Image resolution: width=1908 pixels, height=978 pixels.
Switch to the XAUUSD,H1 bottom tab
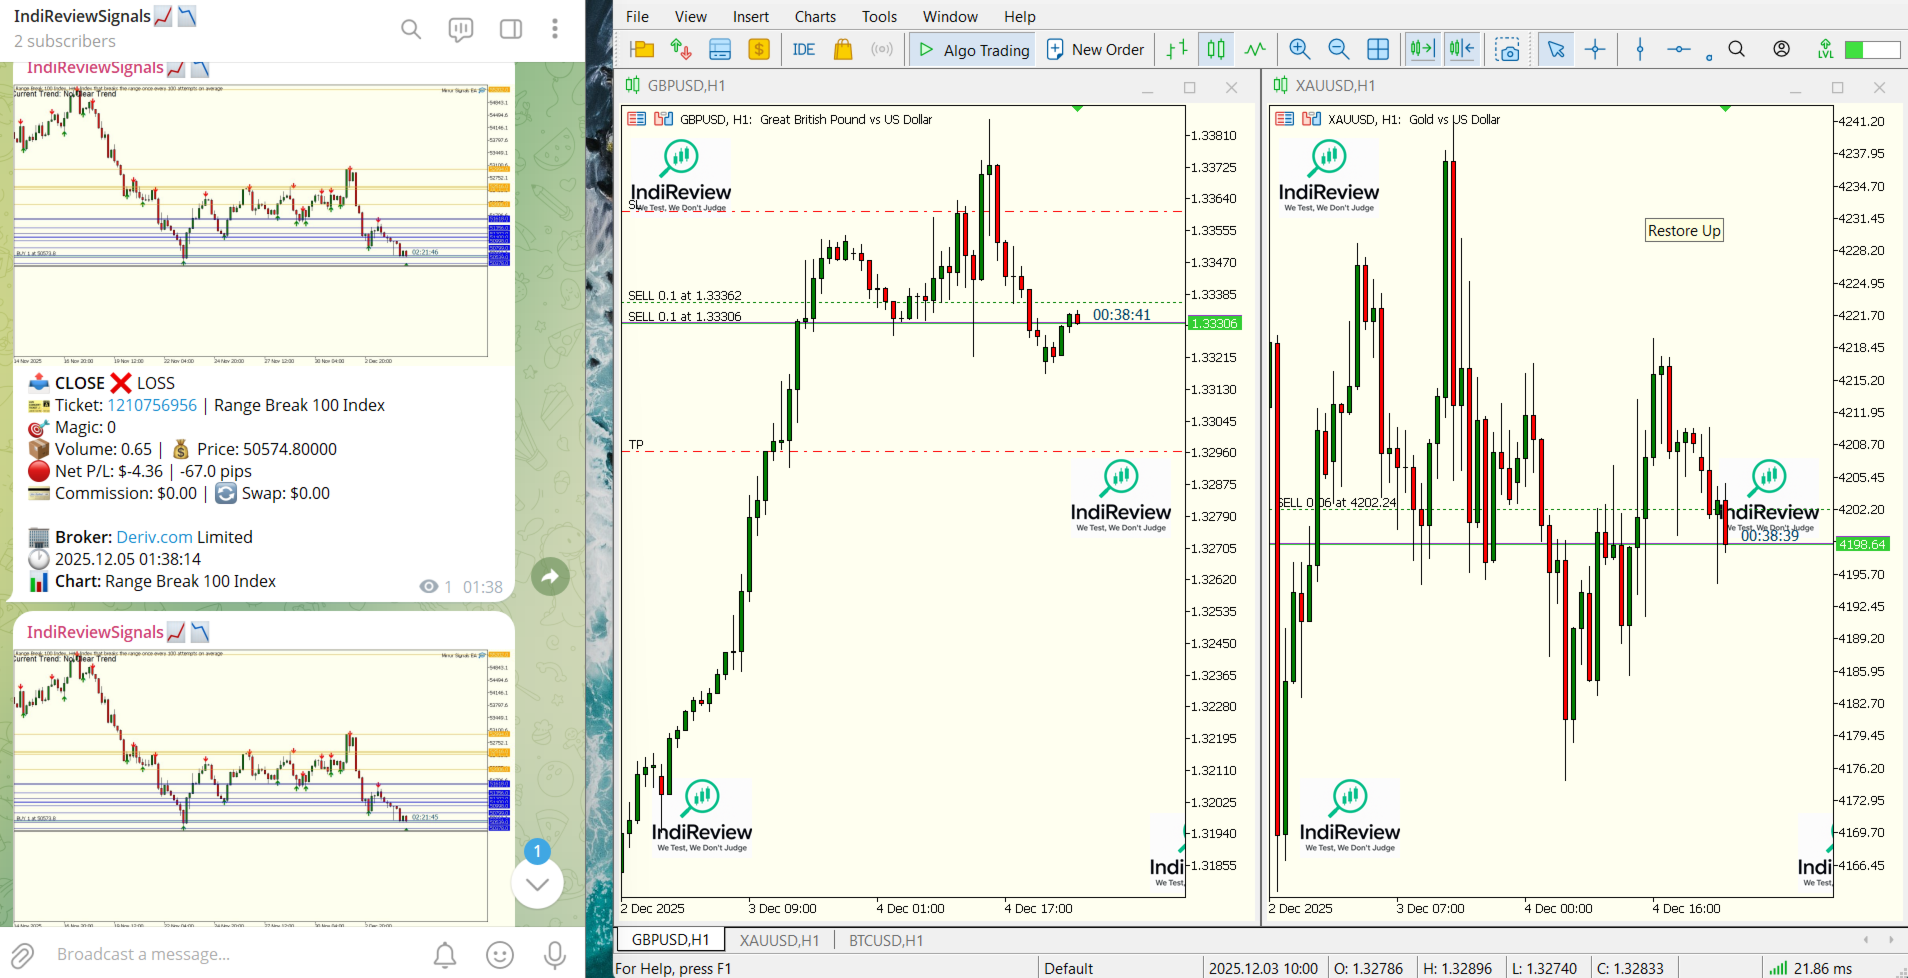779,940
